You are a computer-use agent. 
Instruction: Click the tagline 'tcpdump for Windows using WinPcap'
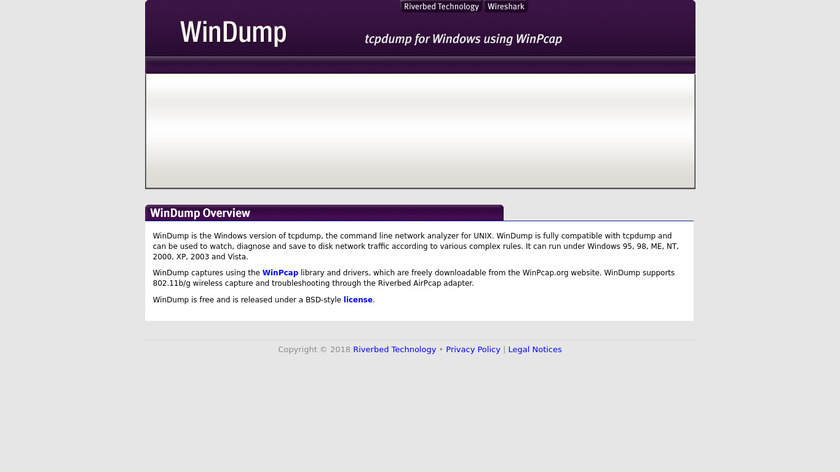click(463, 39)
